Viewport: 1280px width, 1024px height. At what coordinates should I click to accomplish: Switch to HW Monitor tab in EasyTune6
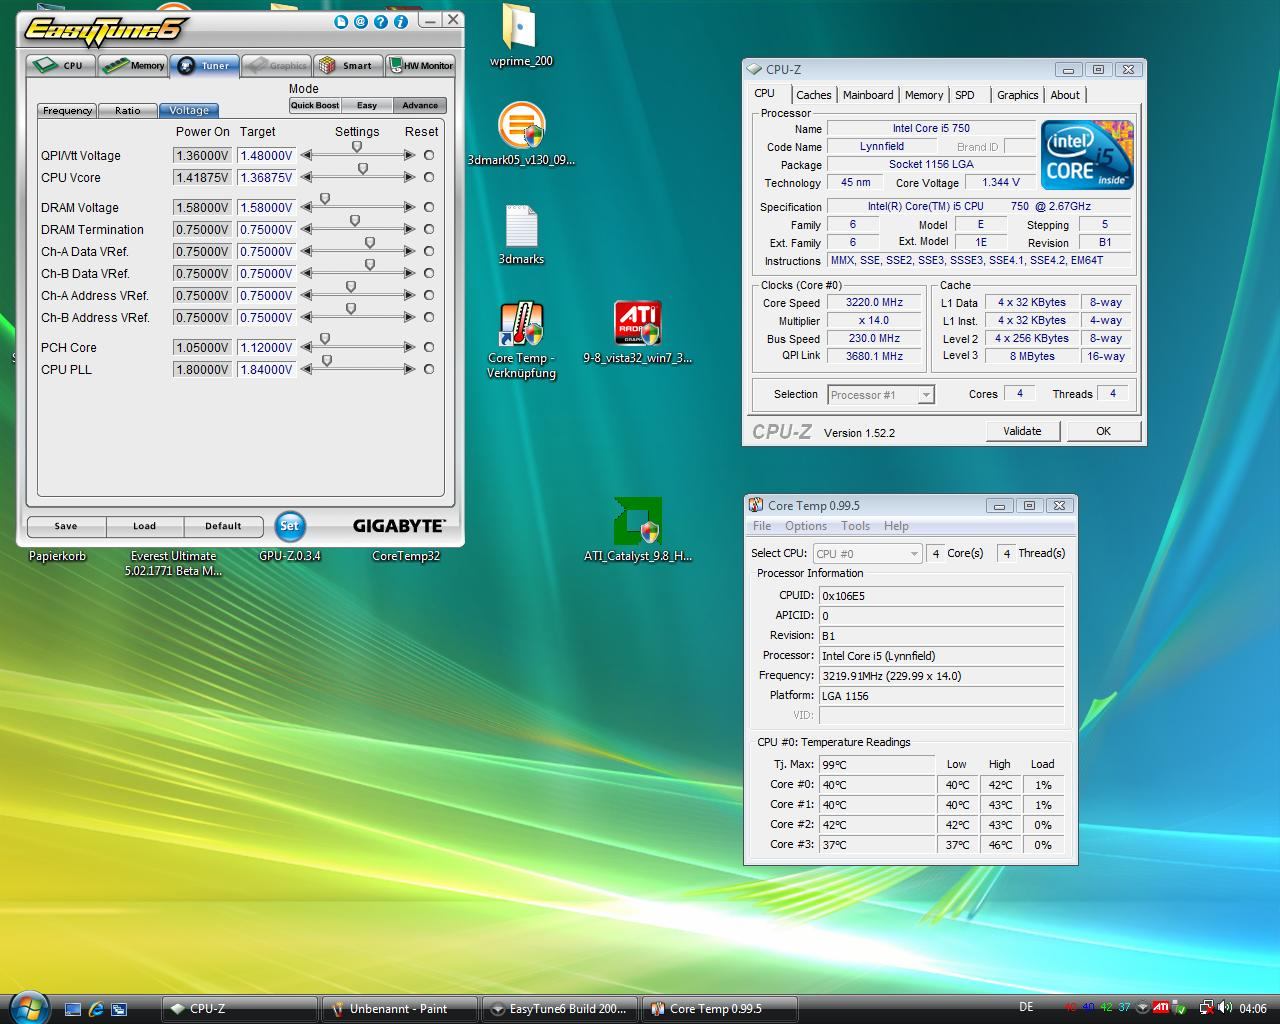pyautogui.click(x=421, y=66)
